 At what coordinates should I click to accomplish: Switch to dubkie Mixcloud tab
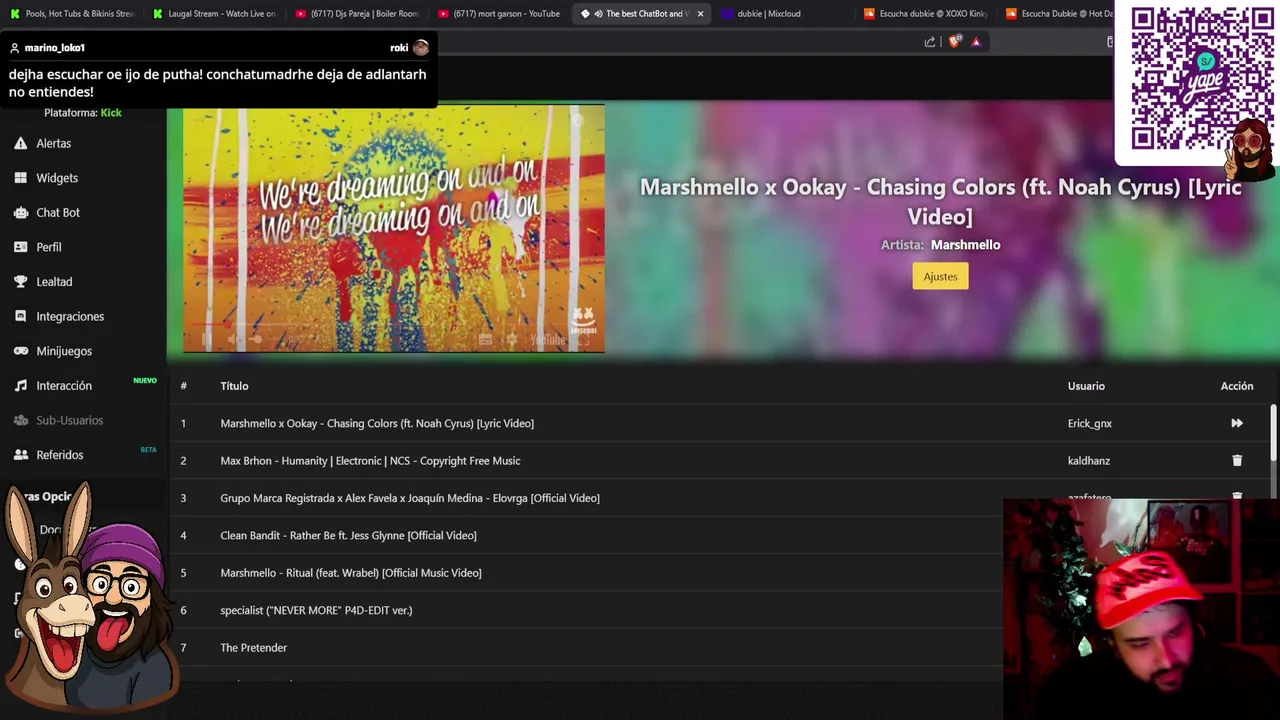[x=784, y=14]
